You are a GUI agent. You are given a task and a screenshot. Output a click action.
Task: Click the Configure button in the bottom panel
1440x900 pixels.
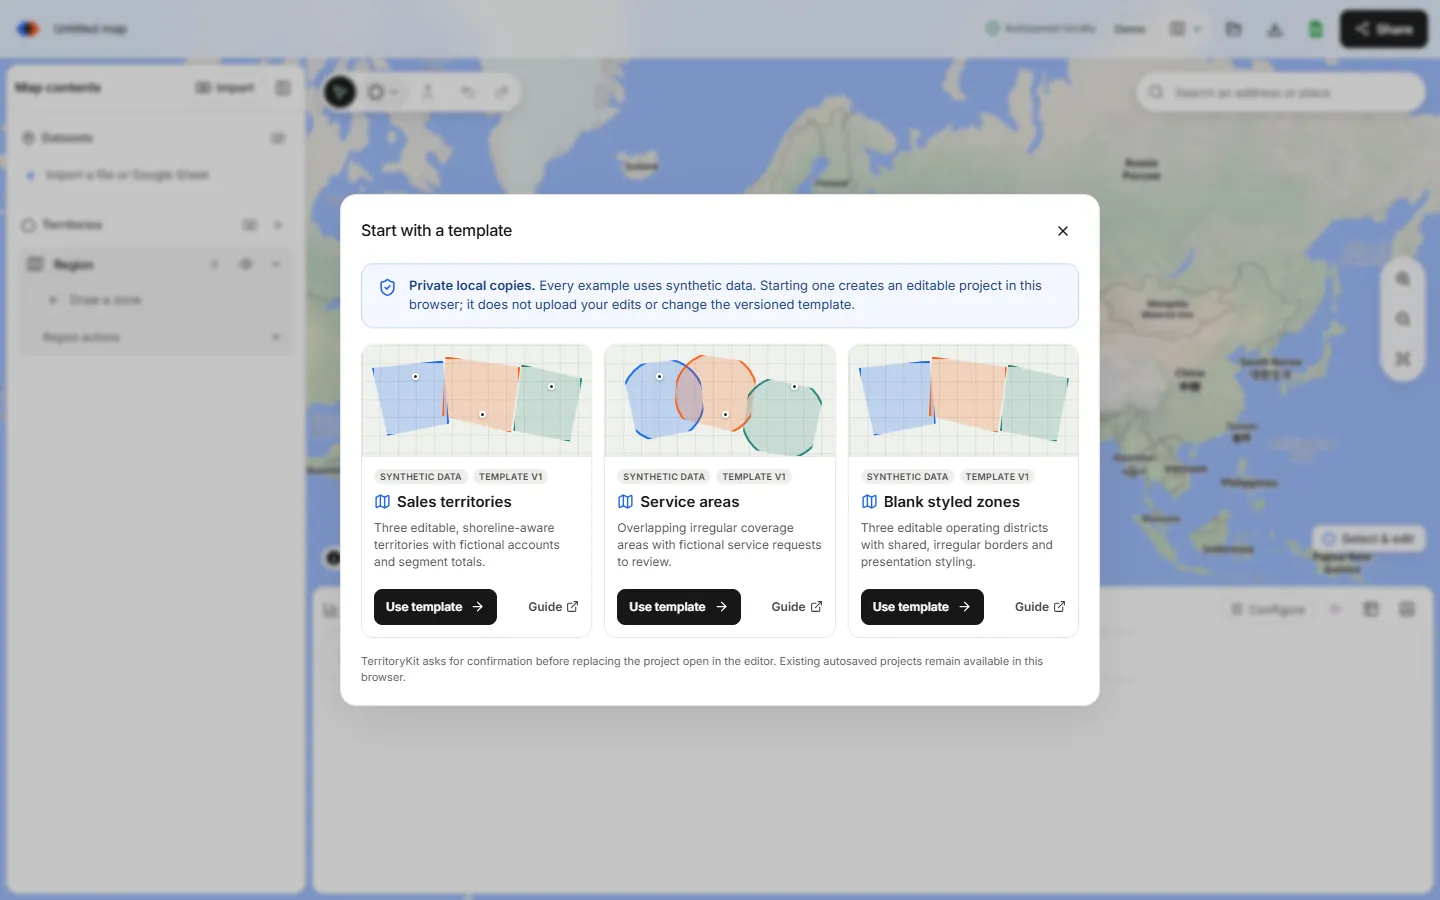click(1268, 609)
